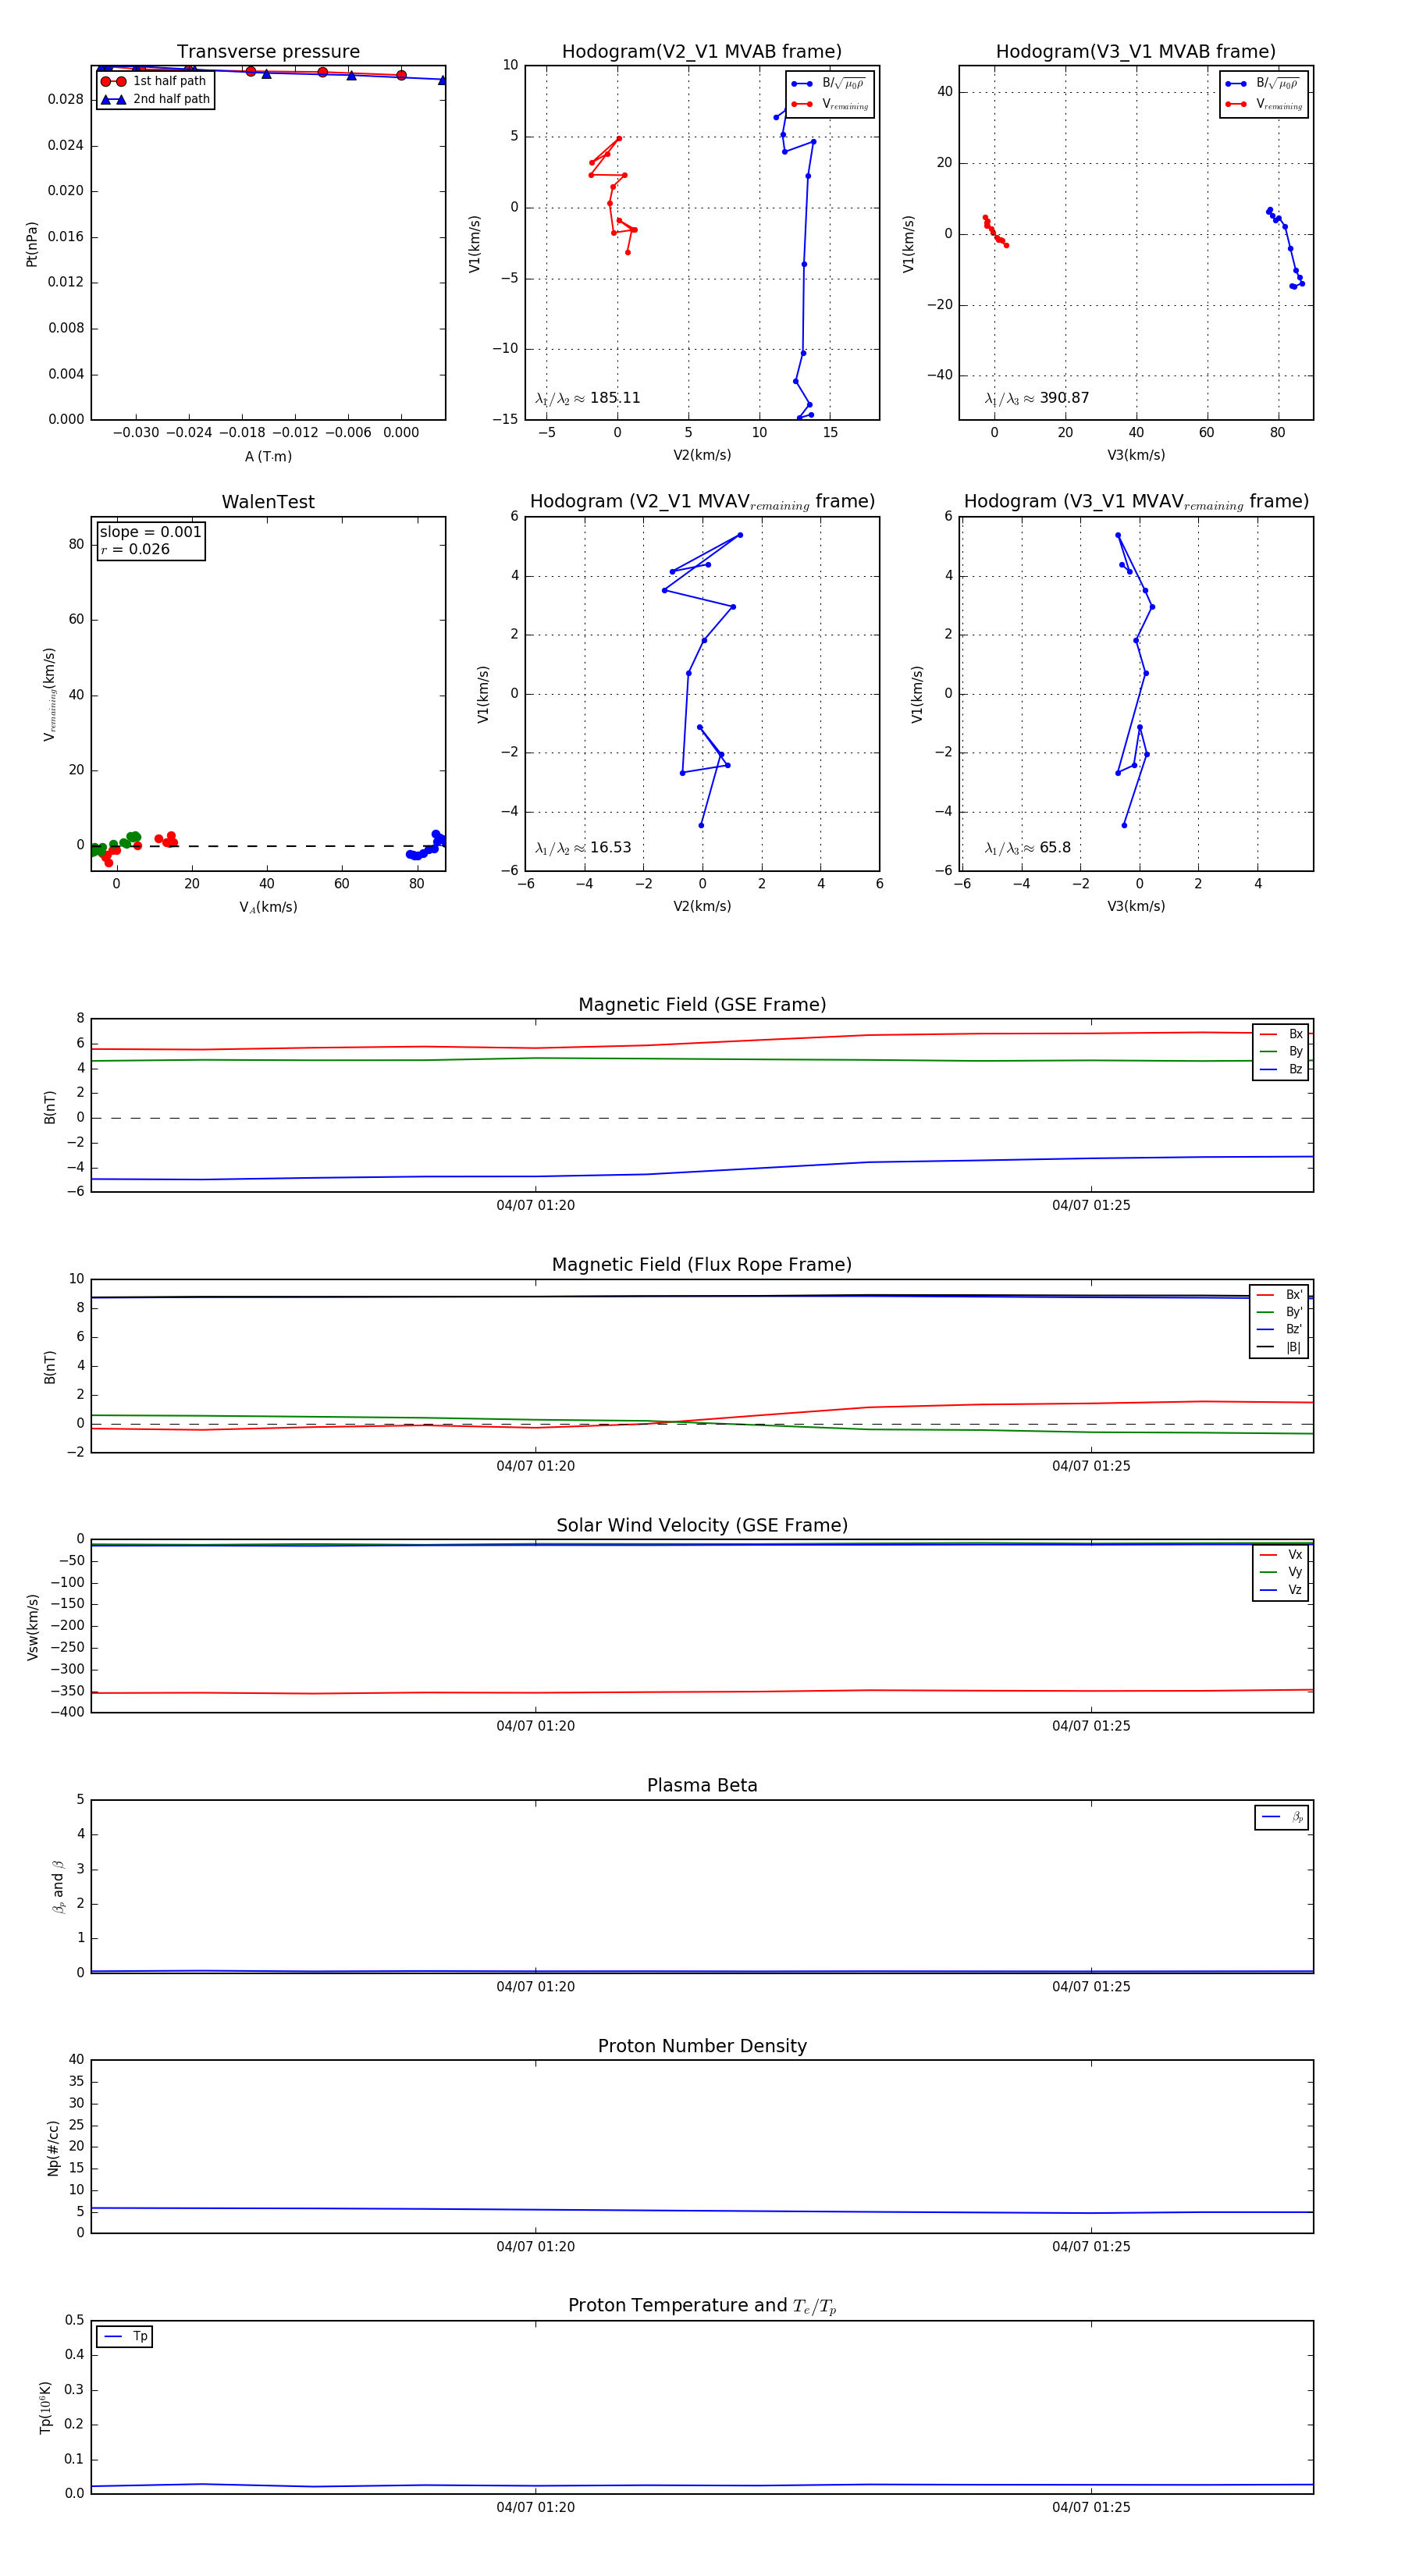
Task: Click the 'V_A(km/s)' x-axis label in WalenTest
Action: click(x=268, y=907)
